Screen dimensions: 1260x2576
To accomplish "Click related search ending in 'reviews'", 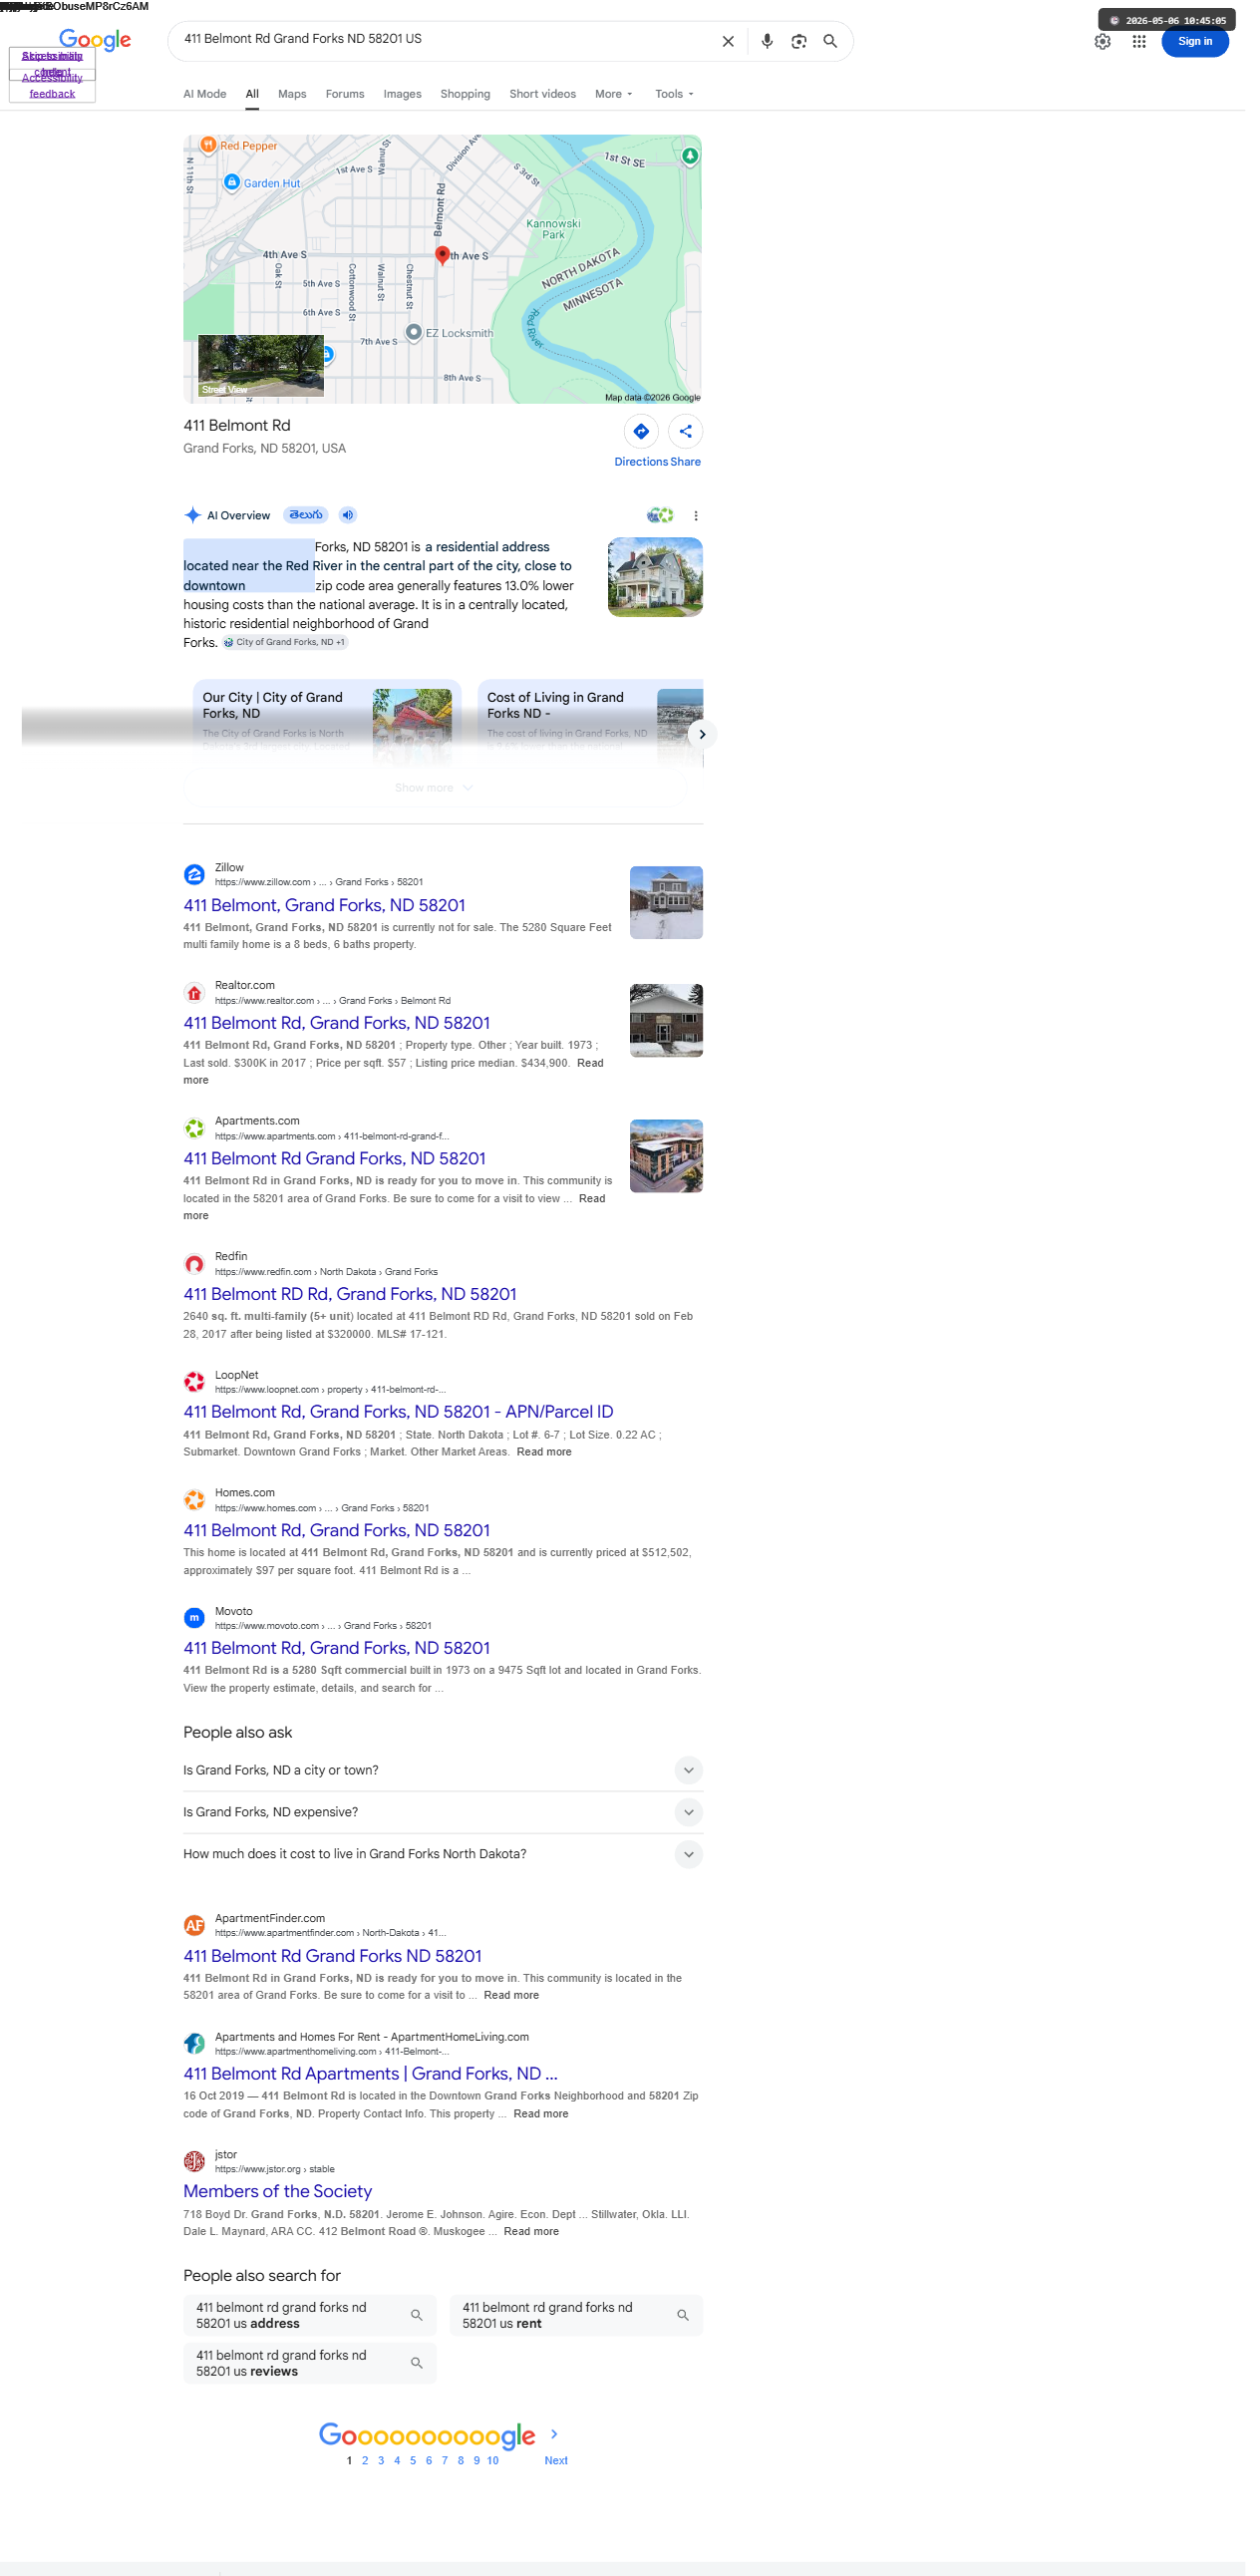I will [310, 2363].
